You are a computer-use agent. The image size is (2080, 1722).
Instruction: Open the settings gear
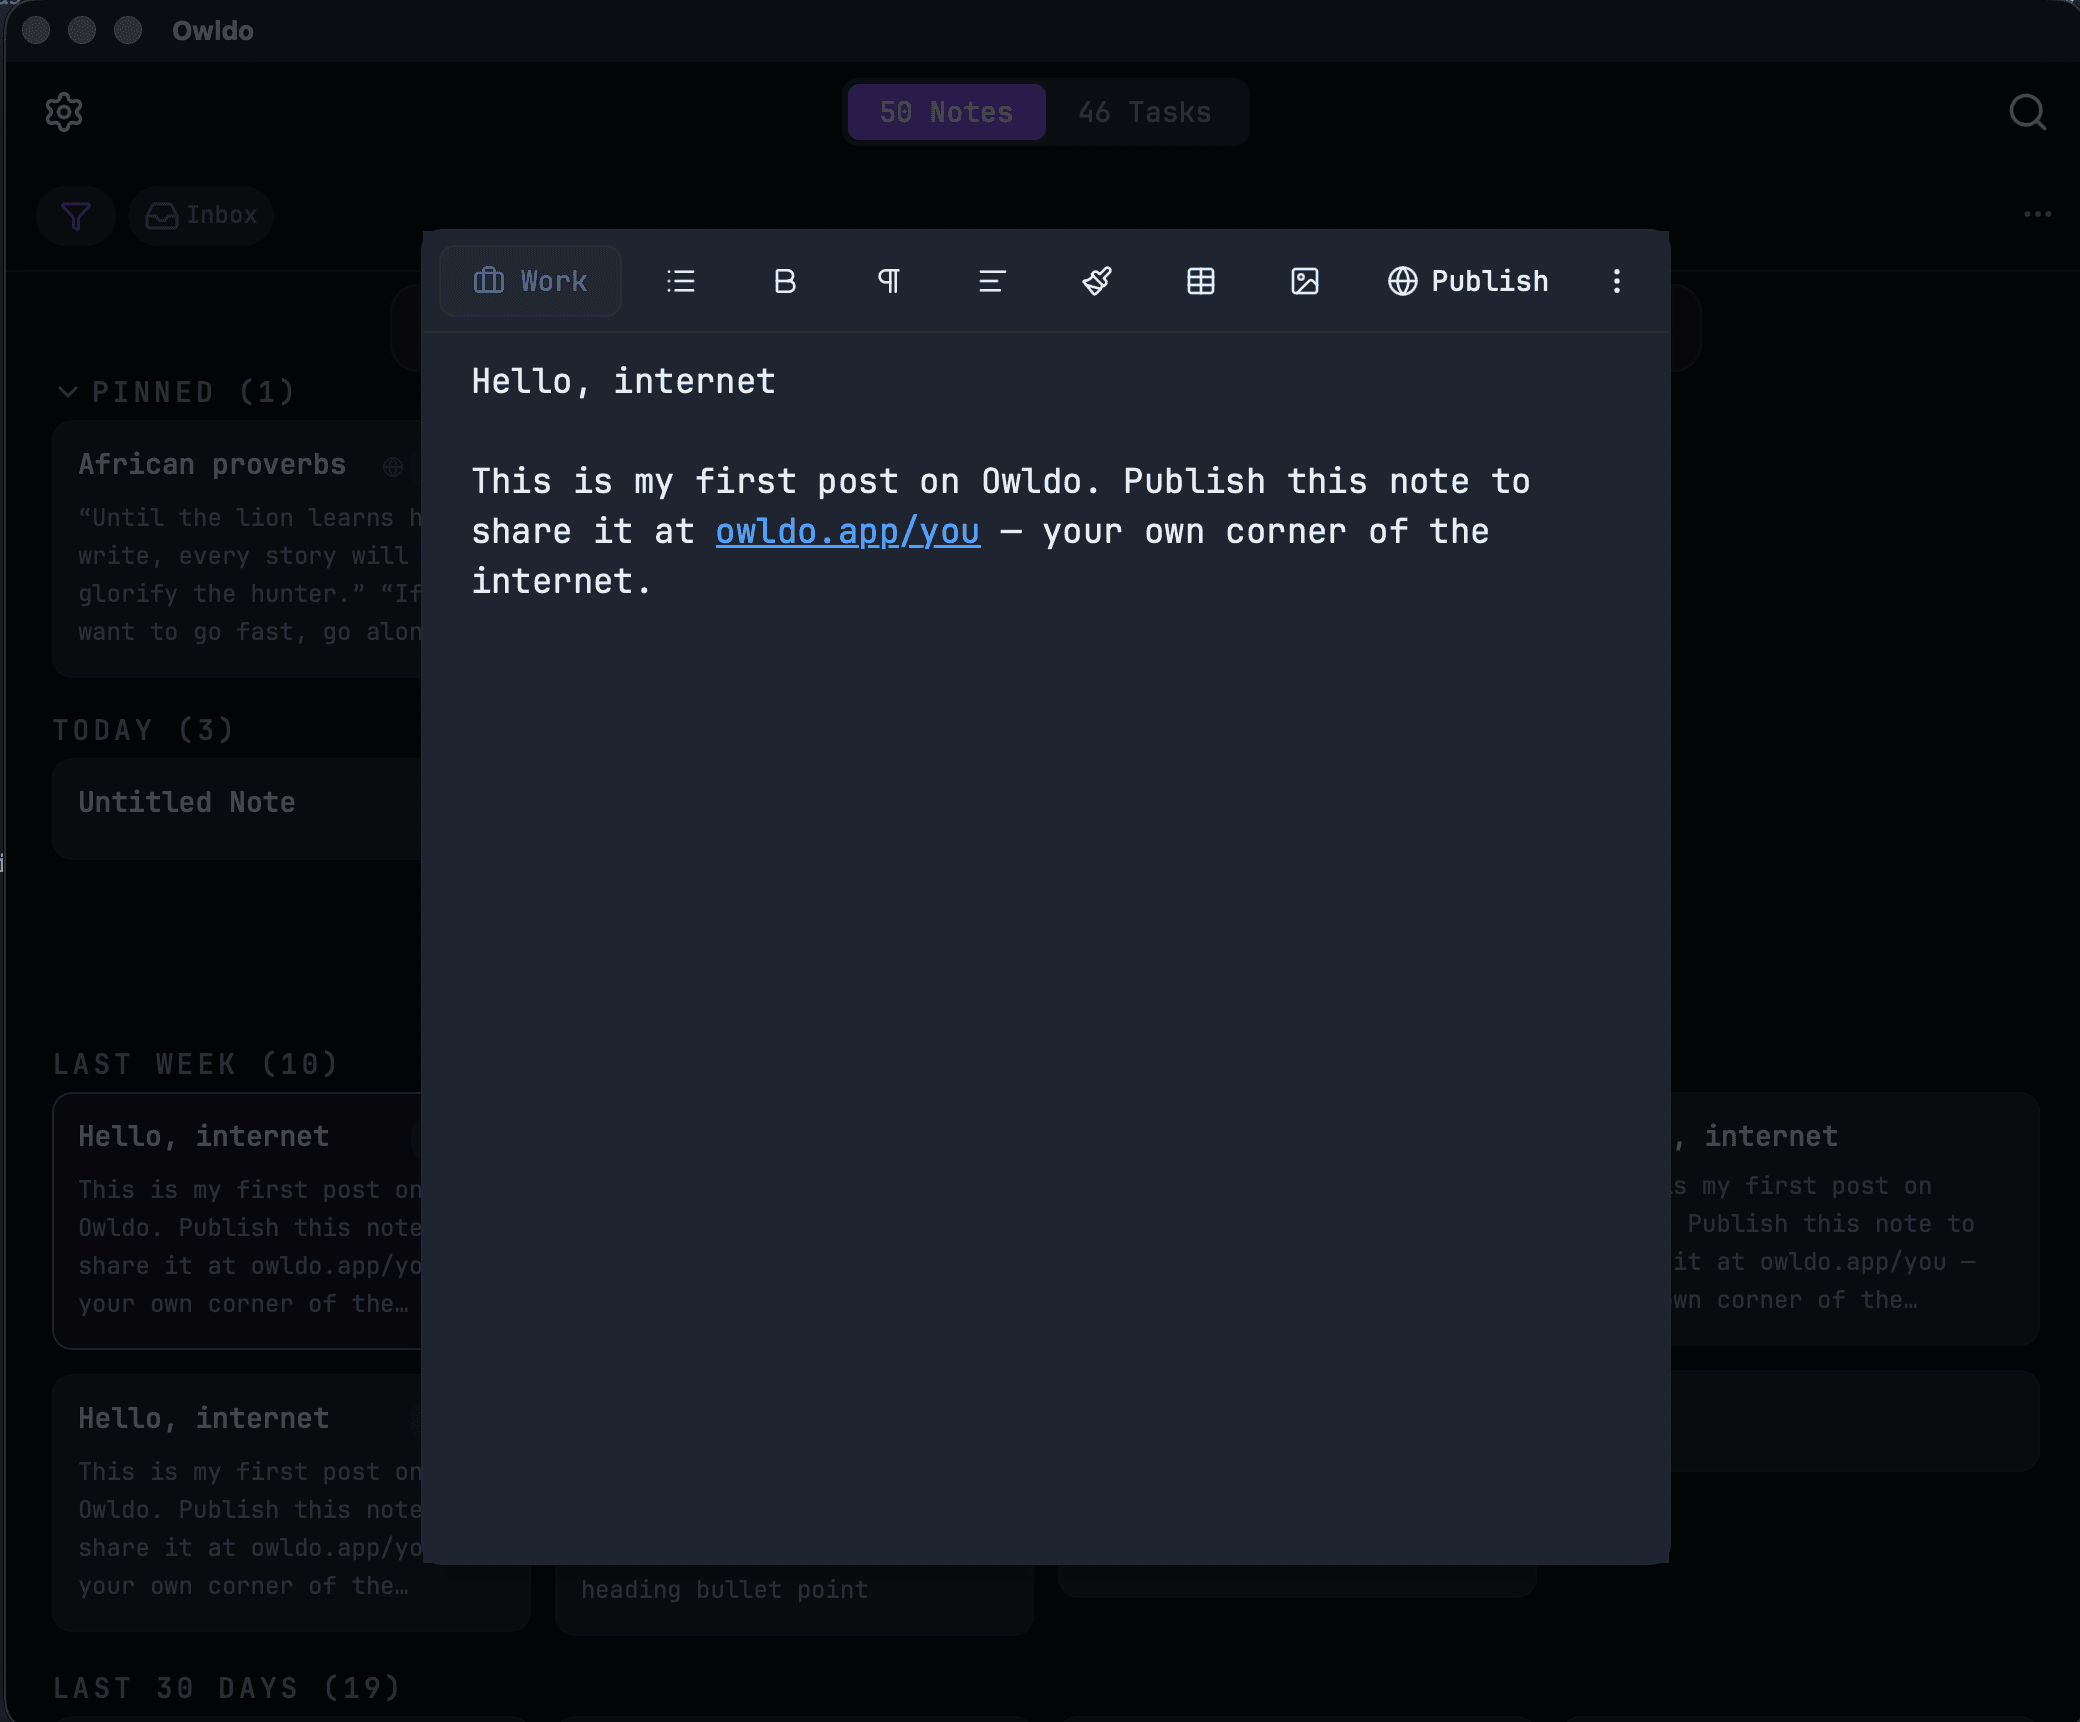coord(64,112)
